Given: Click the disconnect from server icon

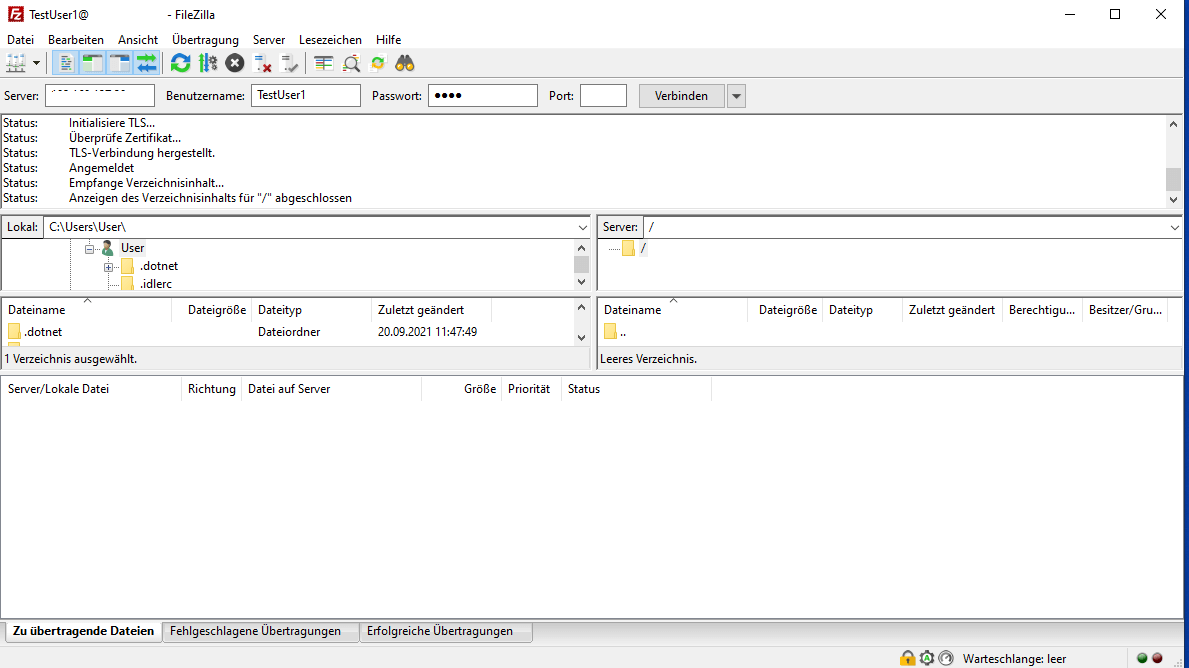Looking at the screenshot, I should pyautogui.click(x=263, y=63).
